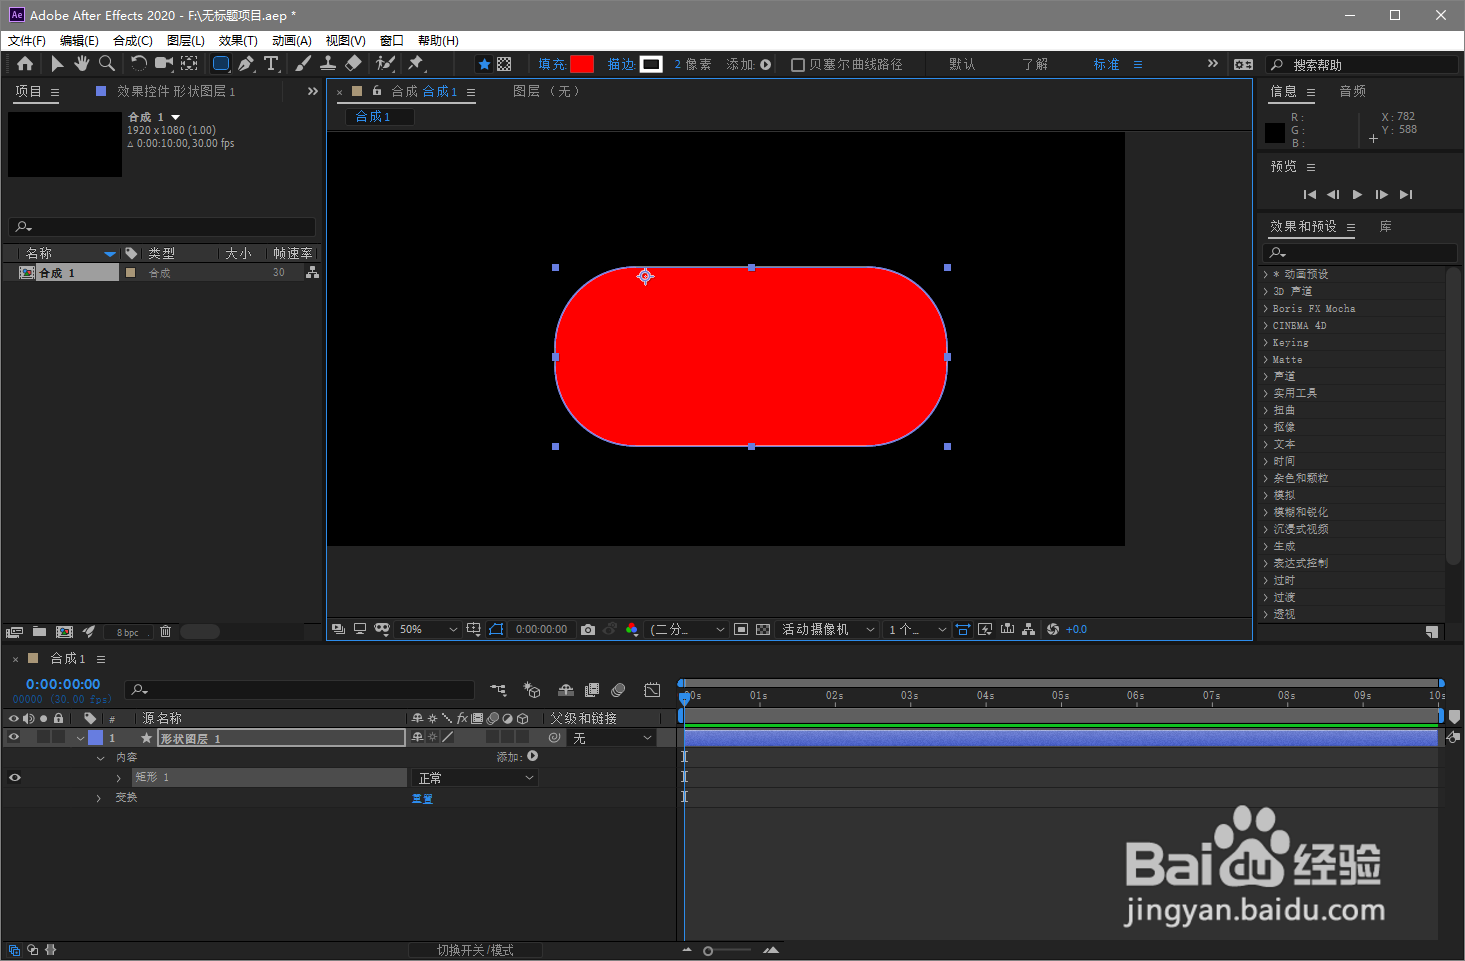
Task: Select the Brush tool
Action: [x=303, y=64]
